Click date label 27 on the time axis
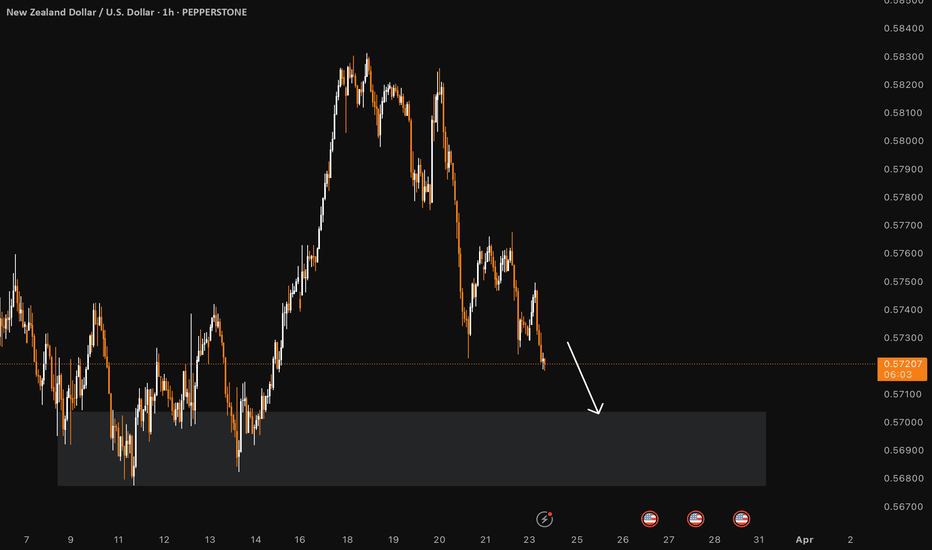The image size is (932, 550). click(x=669, y=540)
